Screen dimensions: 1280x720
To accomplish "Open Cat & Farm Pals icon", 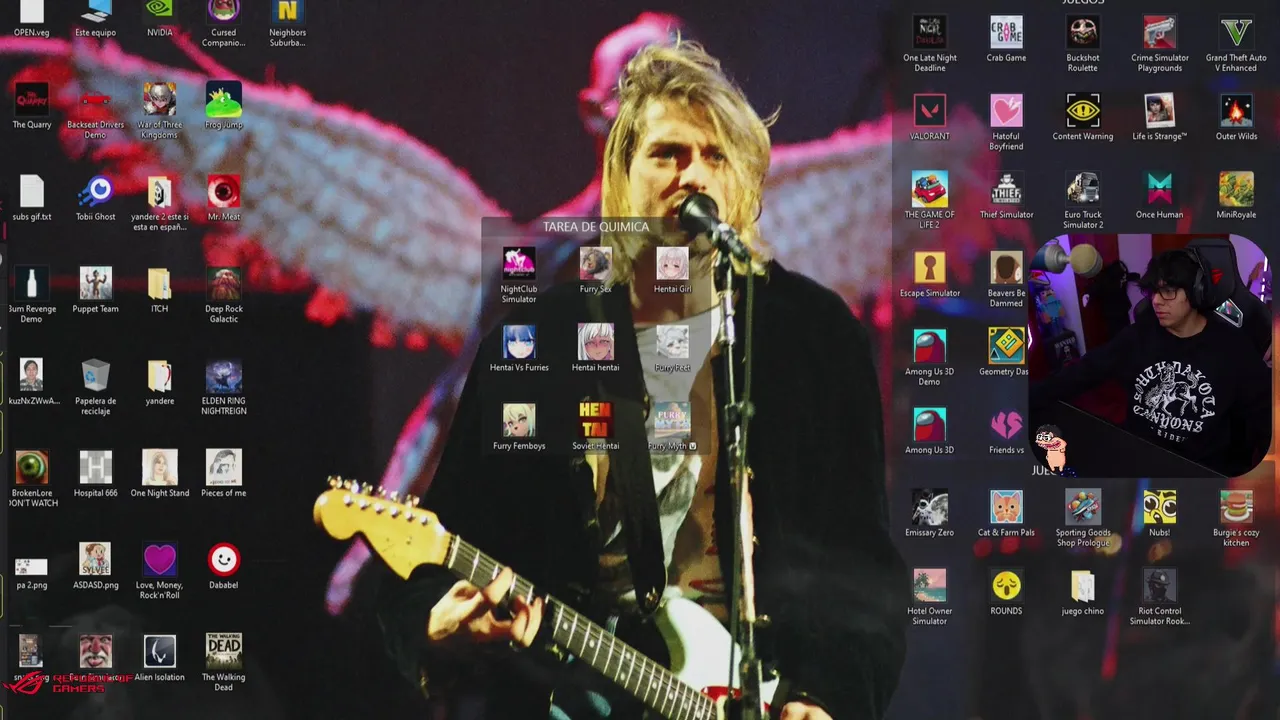I will pos(1006,507).
